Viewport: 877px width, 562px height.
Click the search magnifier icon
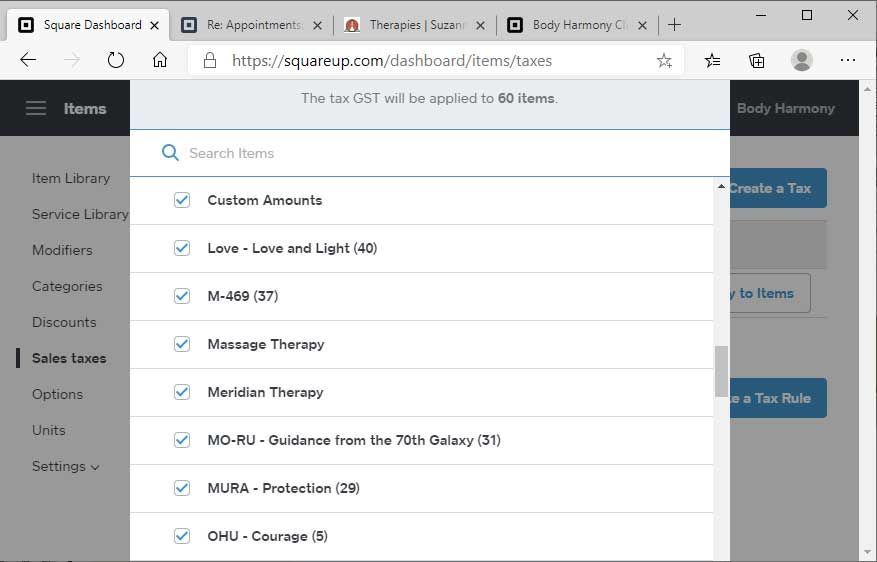click(x=170, y=153)
